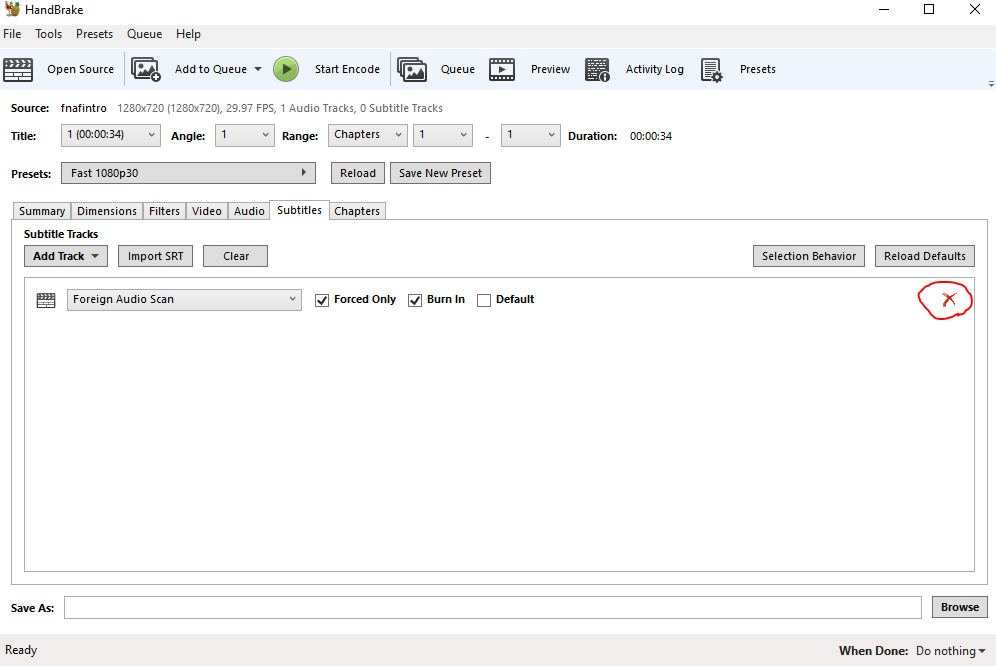This screenshot has height=666, width=996.
Task: Click the Save As path field
Action: click(x=493, y=608)
